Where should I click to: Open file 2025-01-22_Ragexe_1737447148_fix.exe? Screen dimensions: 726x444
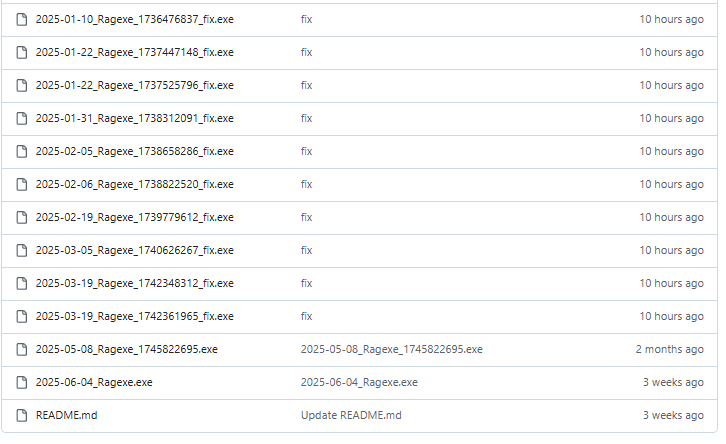(x=135, y=52)
